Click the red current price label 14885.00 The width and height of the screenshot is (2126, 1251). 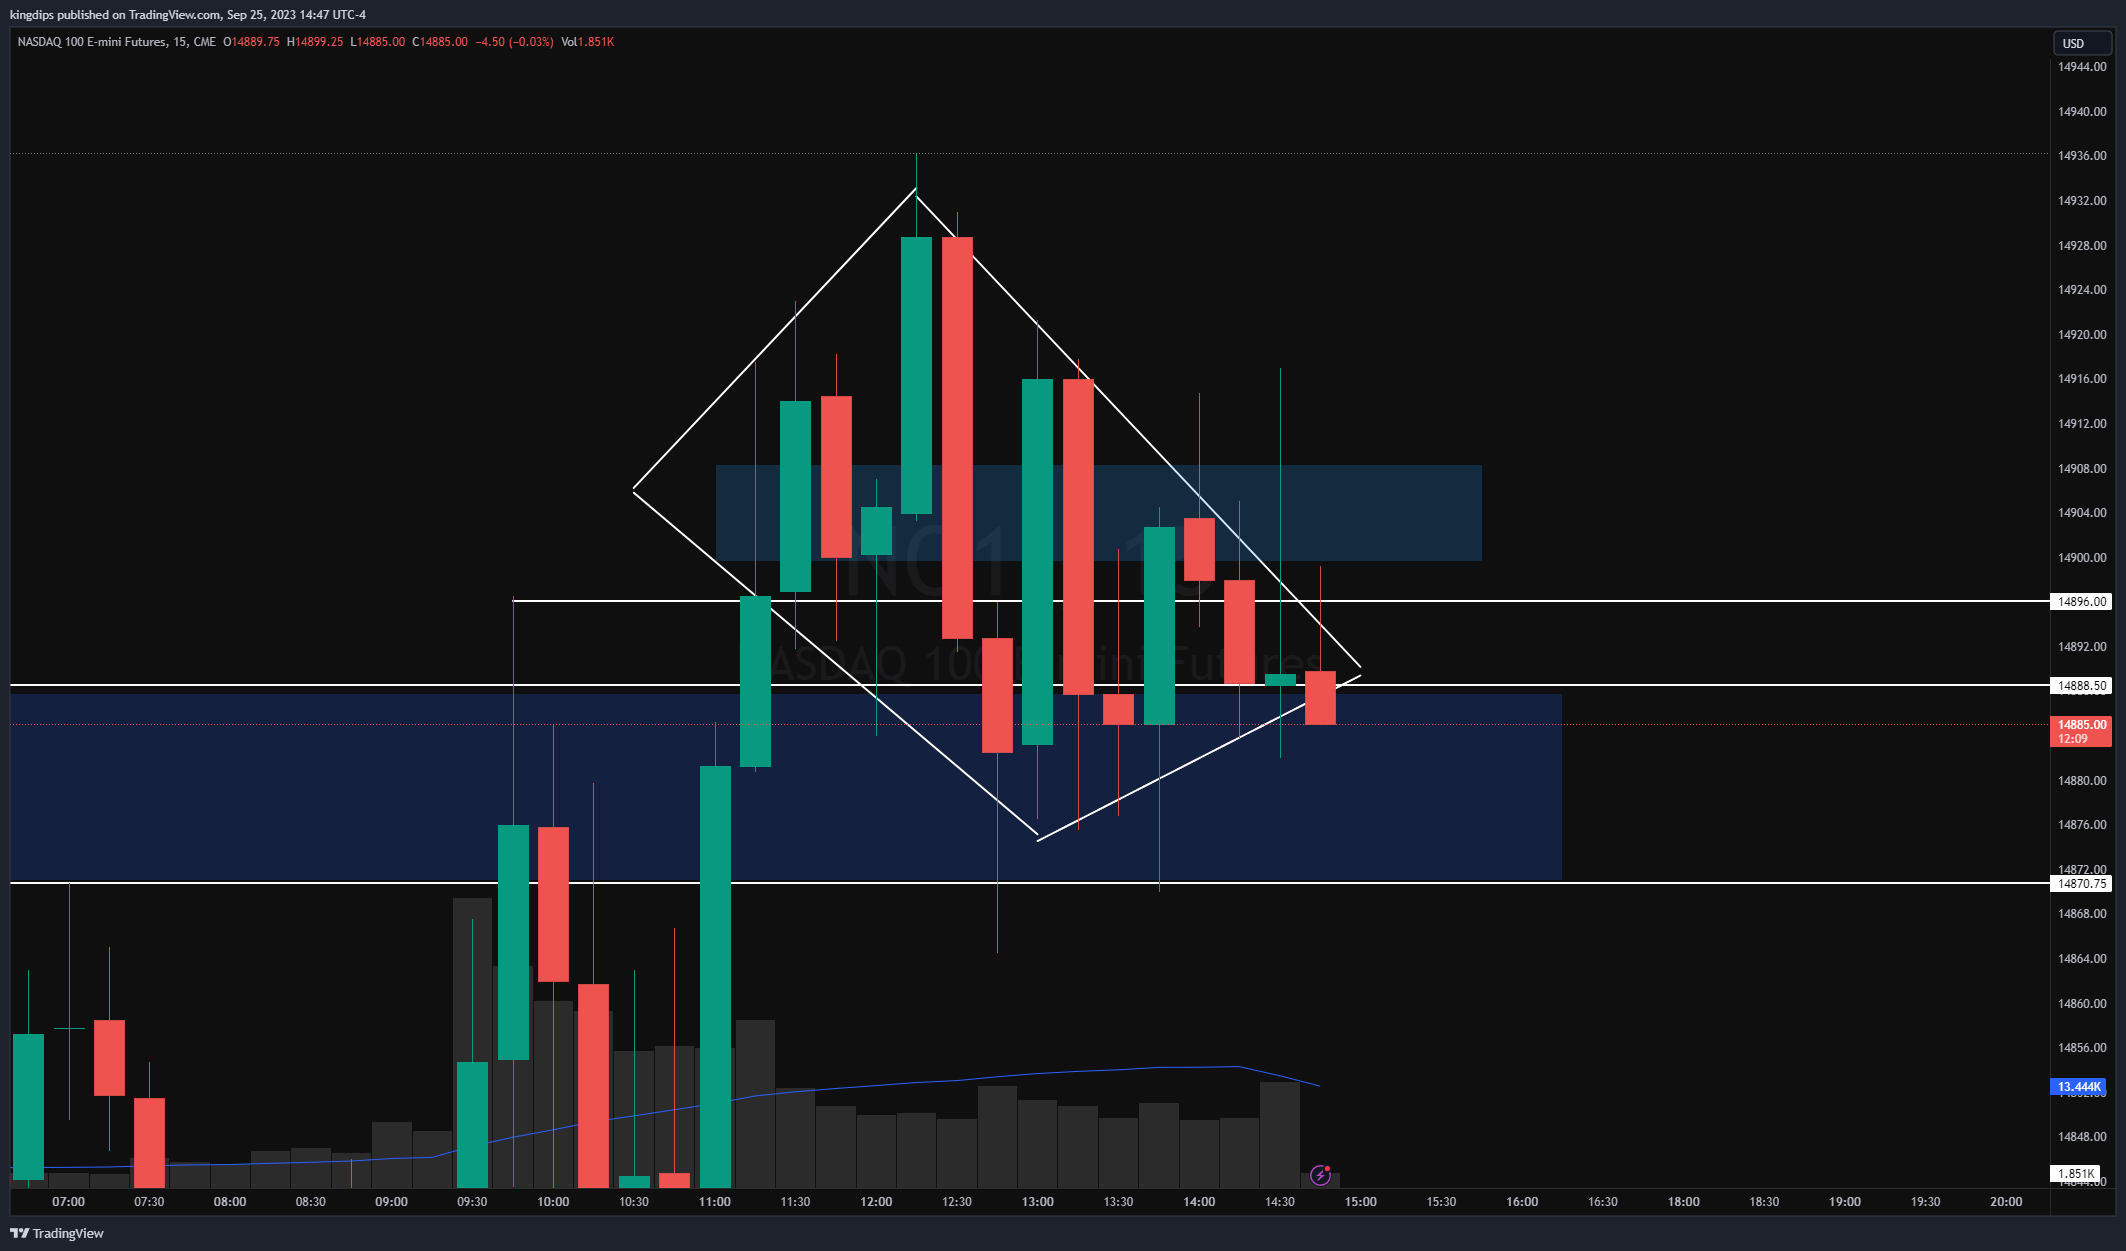point(2081,731)
